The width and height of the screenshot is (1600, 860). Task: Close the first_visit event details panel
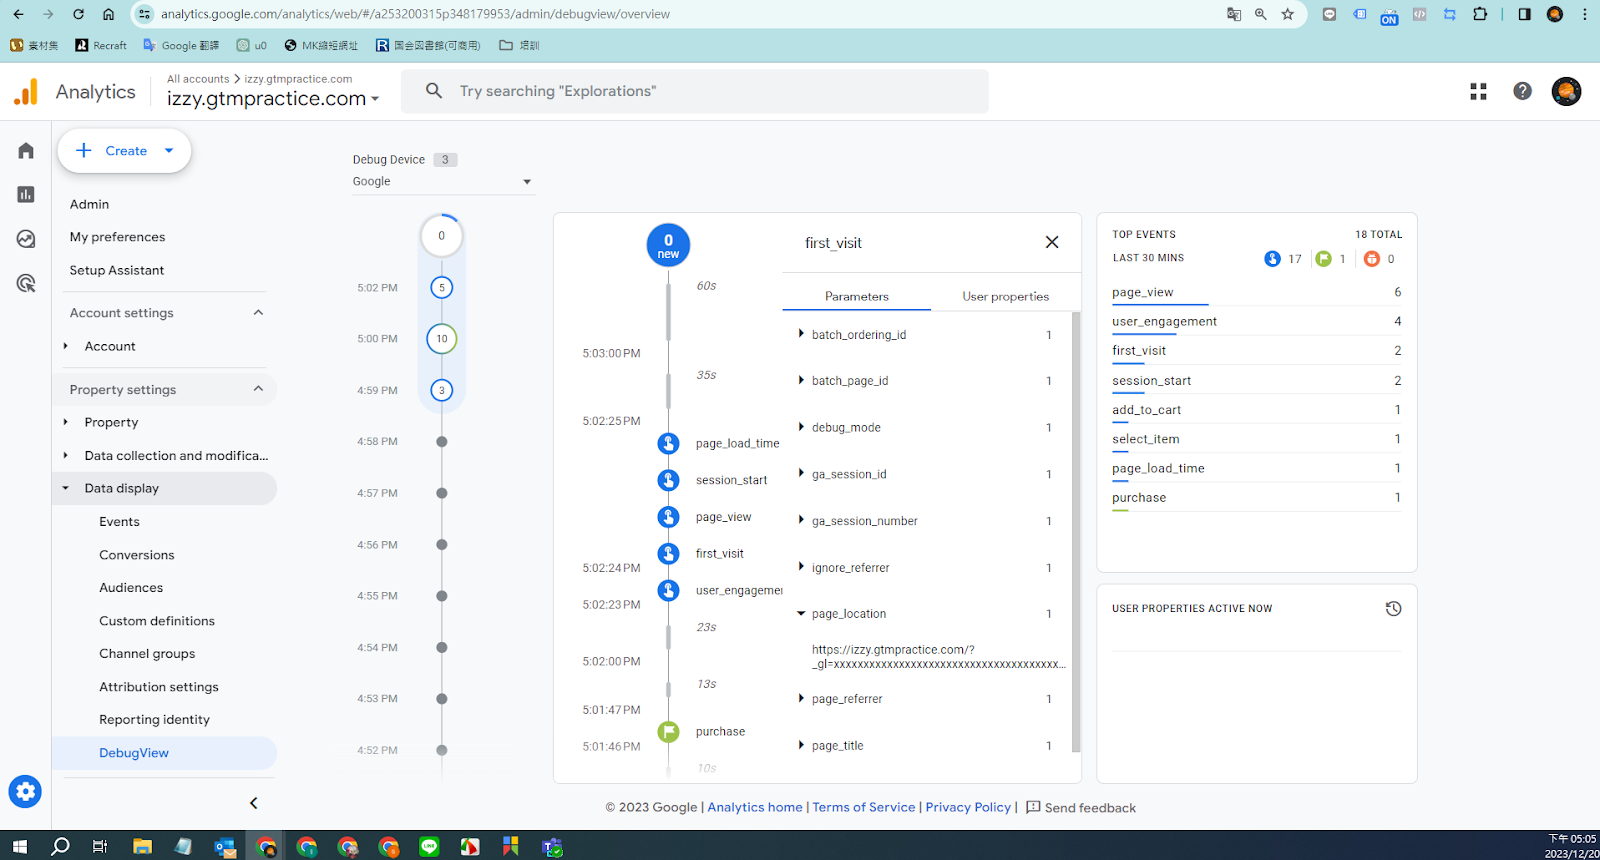pos(1052,242)
